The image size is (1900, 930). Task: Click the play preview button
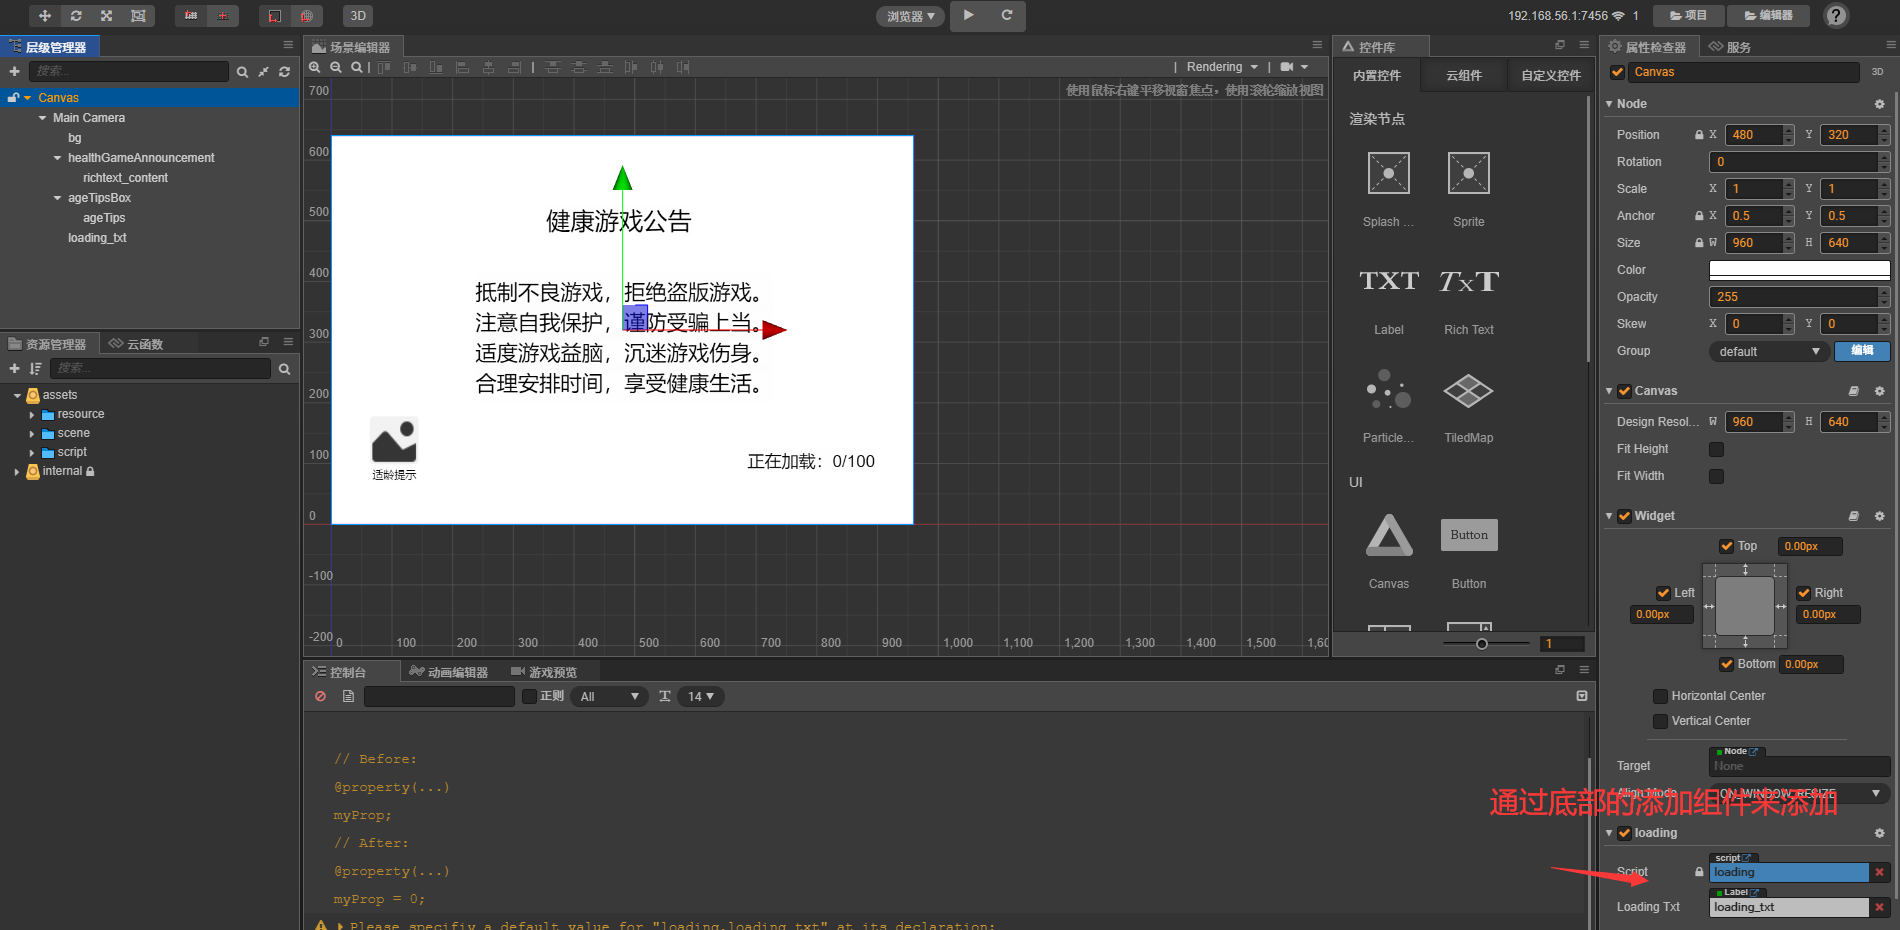tap(969, 16)
